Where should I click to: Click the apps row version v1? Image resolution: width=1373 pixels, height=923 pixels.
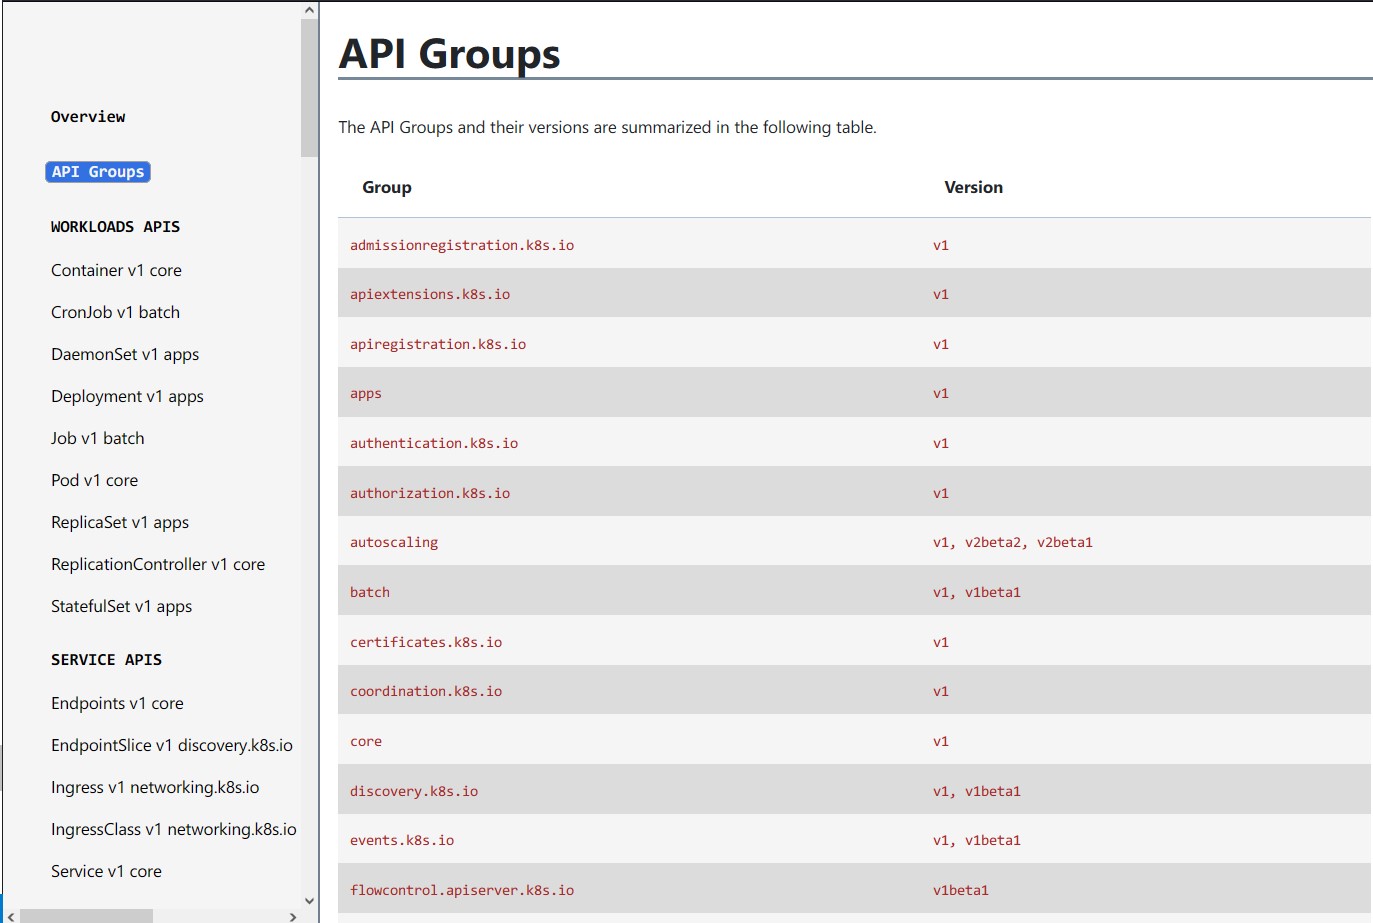[941, 393]
